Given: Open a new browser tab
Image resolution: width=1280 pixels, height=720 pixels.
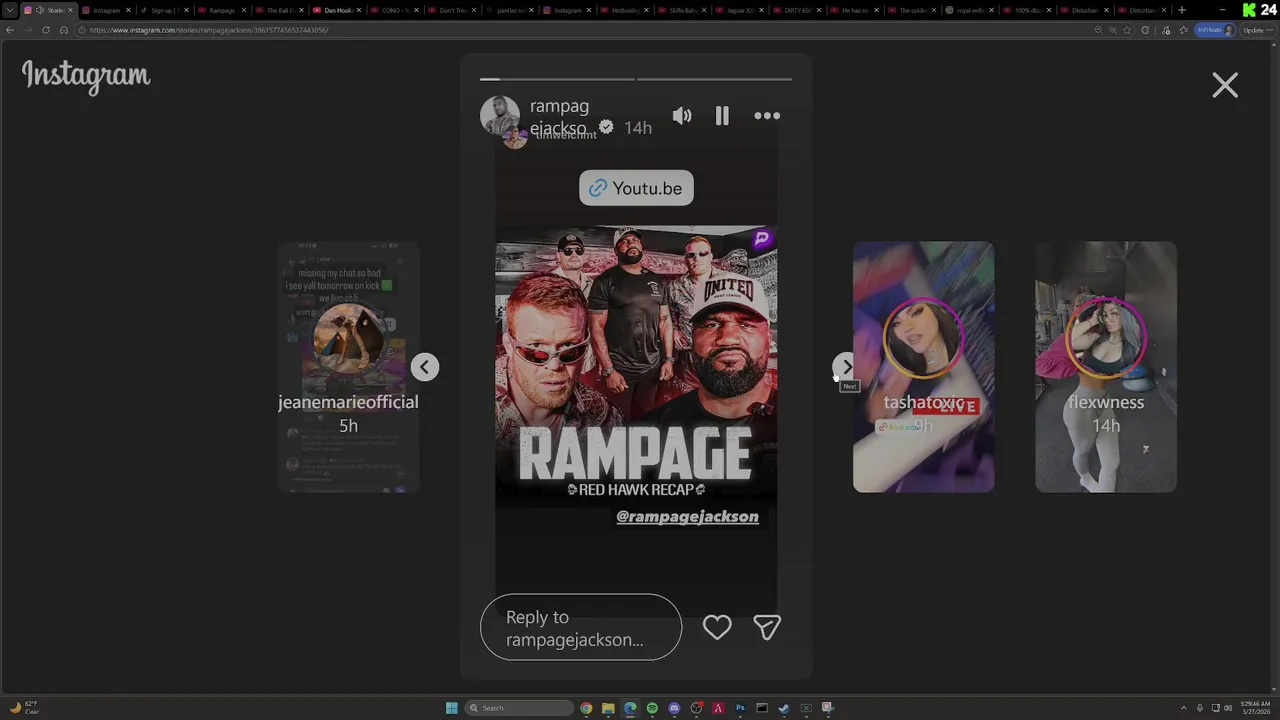Looking at the screenshot, I should [x=1182, y=10].
